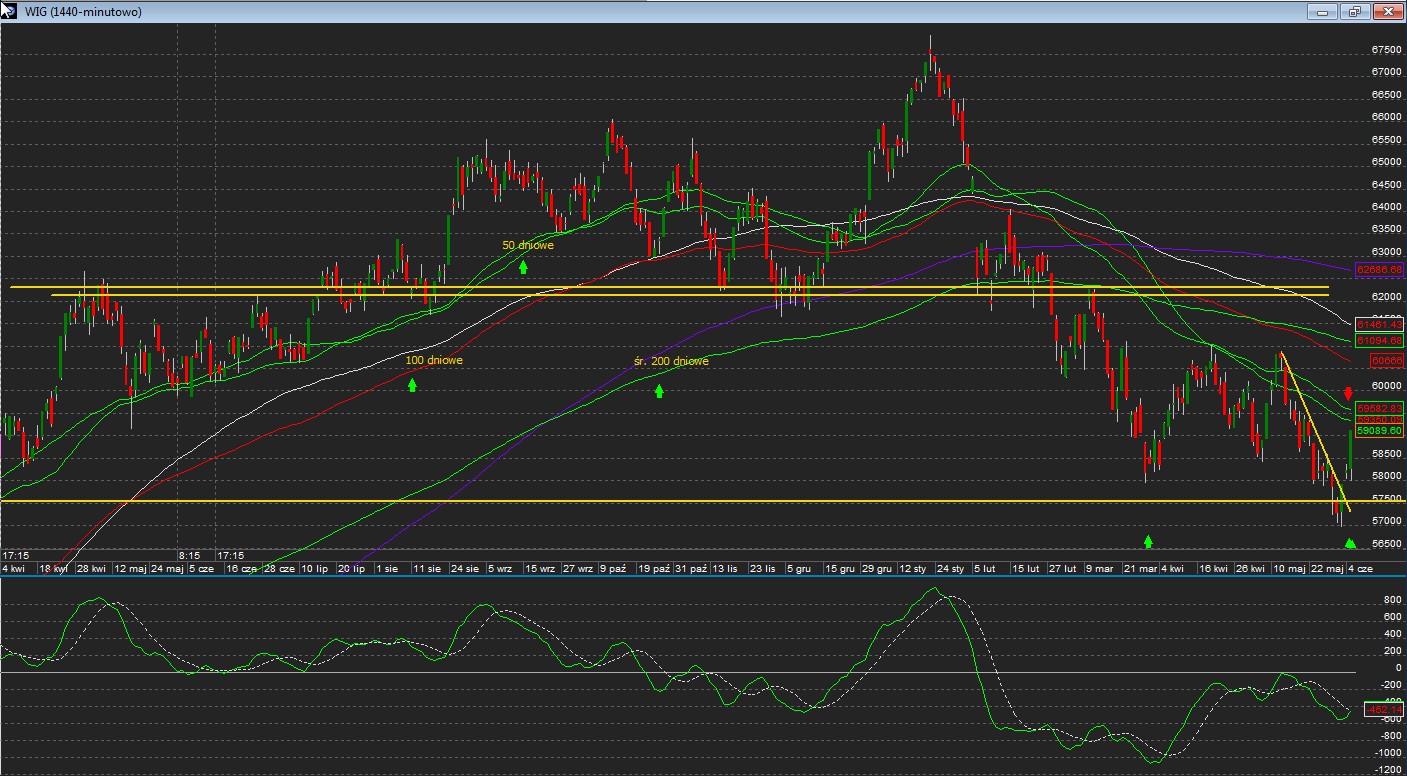Click the orange 59089.60 price tag

tap(1380, 430)
